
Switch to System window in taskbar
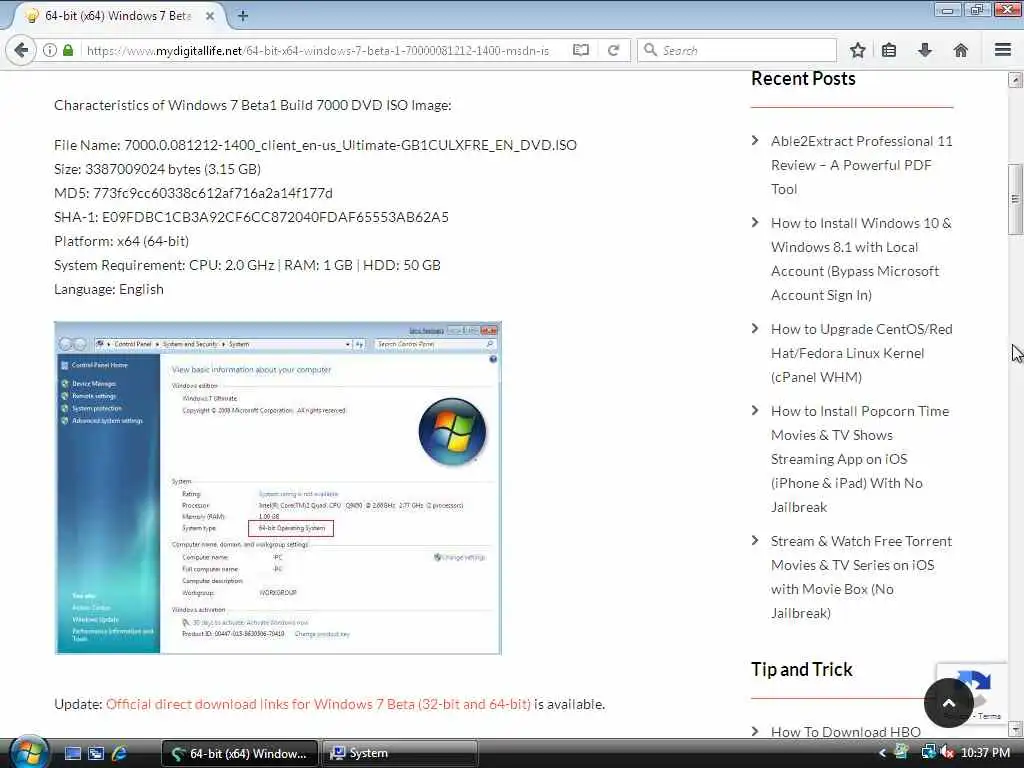[x=398, y=754]
